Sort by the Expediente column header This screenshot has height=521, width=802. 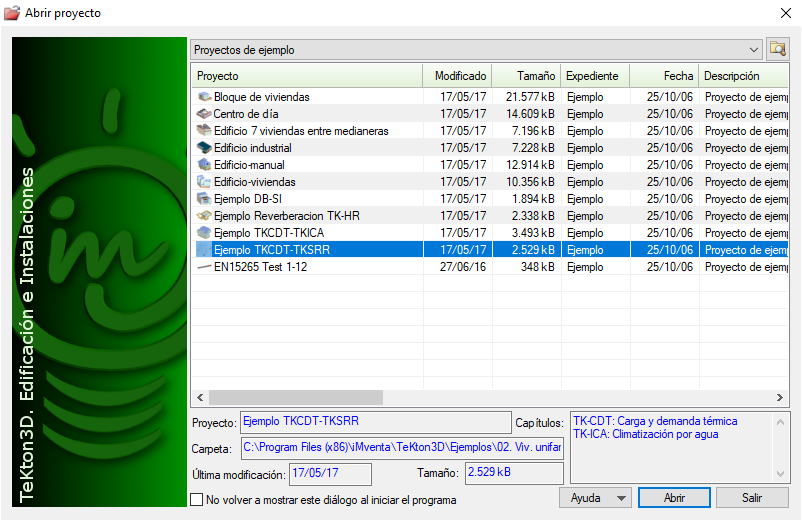coord(595,76)
